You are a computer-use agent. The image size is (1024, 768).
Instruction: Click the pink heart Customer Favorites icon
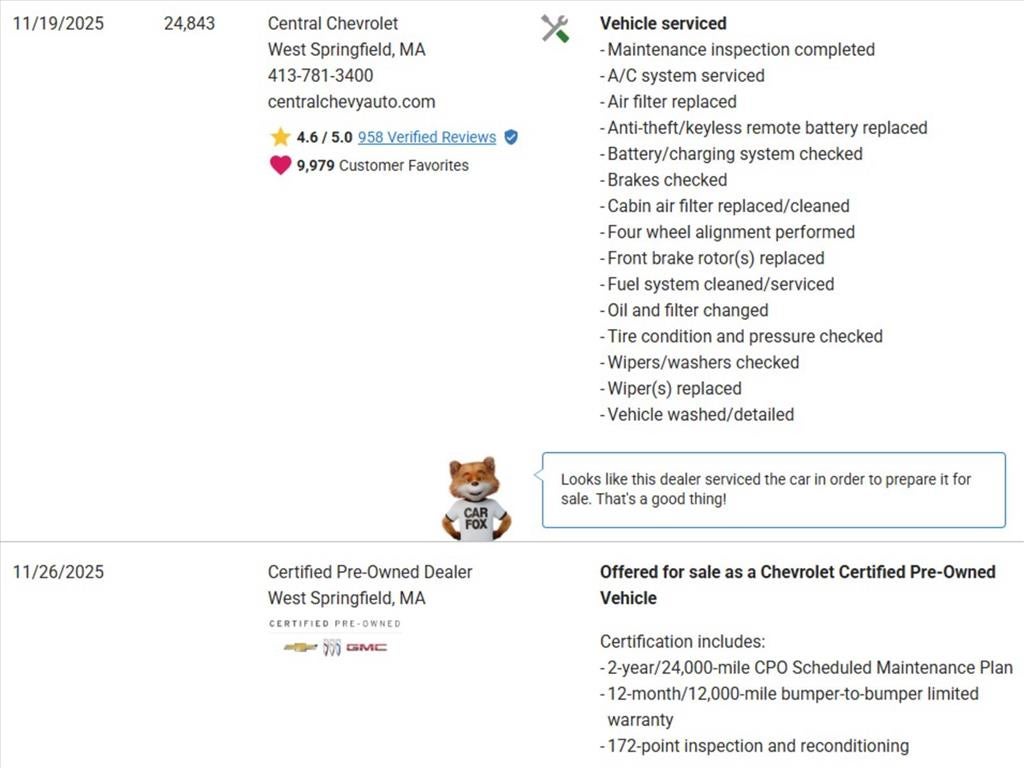pos(280,165)
